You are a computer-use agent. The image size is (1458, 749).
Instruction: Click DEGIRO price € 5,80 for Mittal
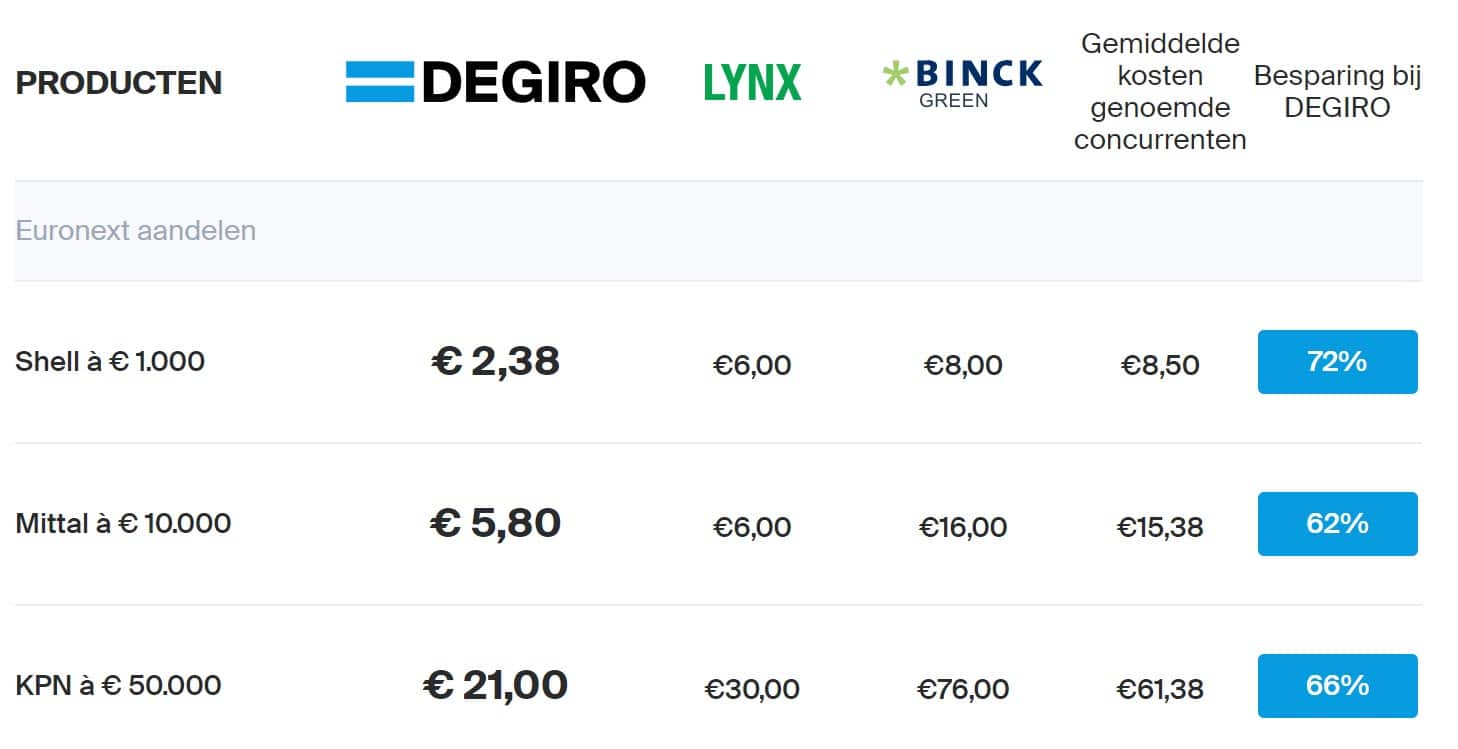click(495, 523)
